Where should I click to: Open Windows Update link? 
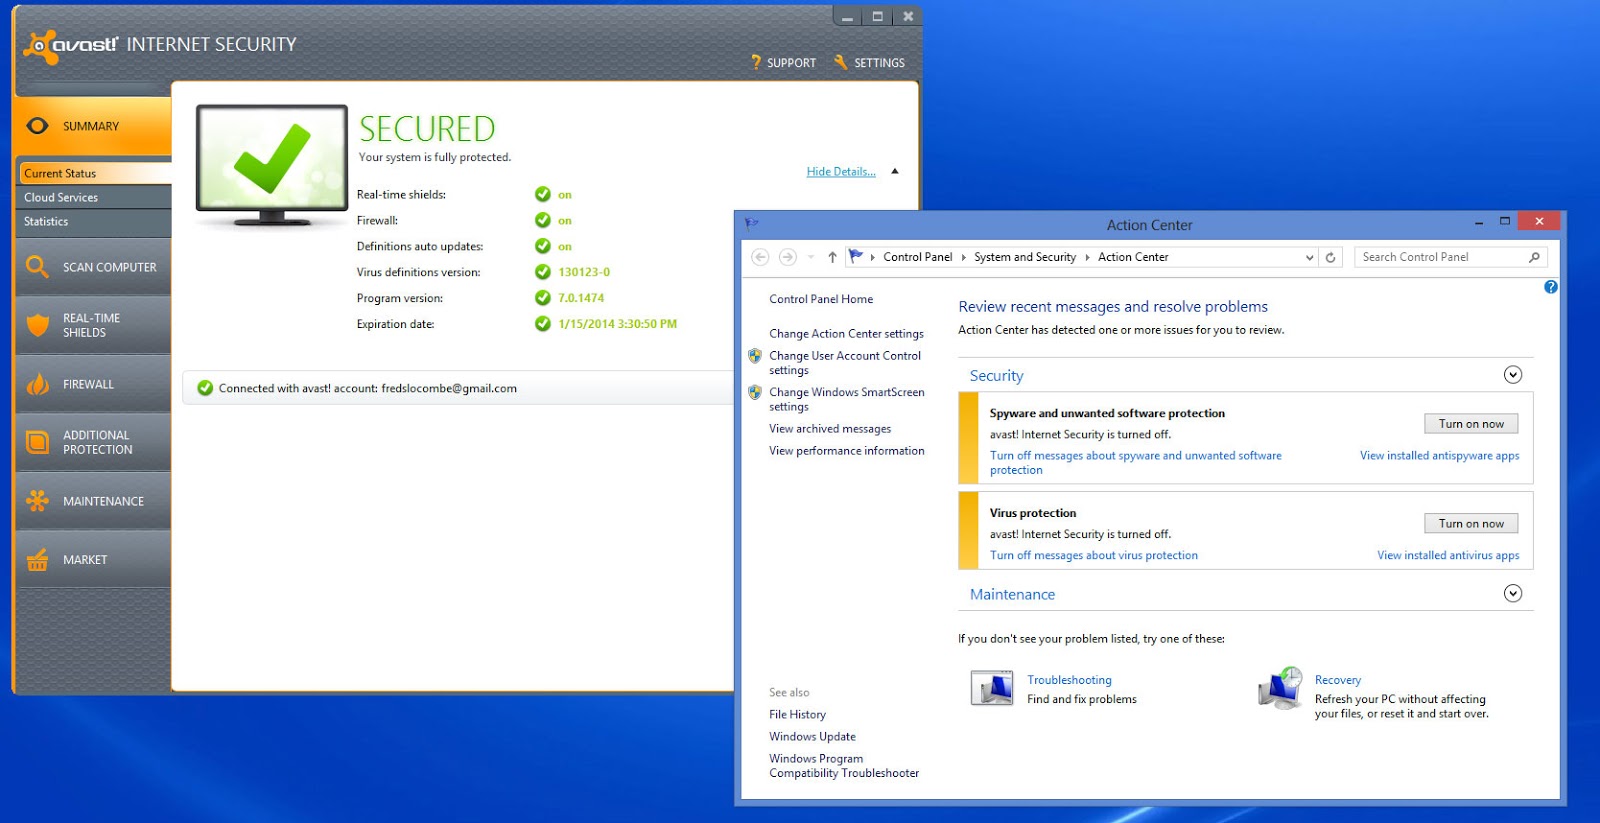(812, 737)
